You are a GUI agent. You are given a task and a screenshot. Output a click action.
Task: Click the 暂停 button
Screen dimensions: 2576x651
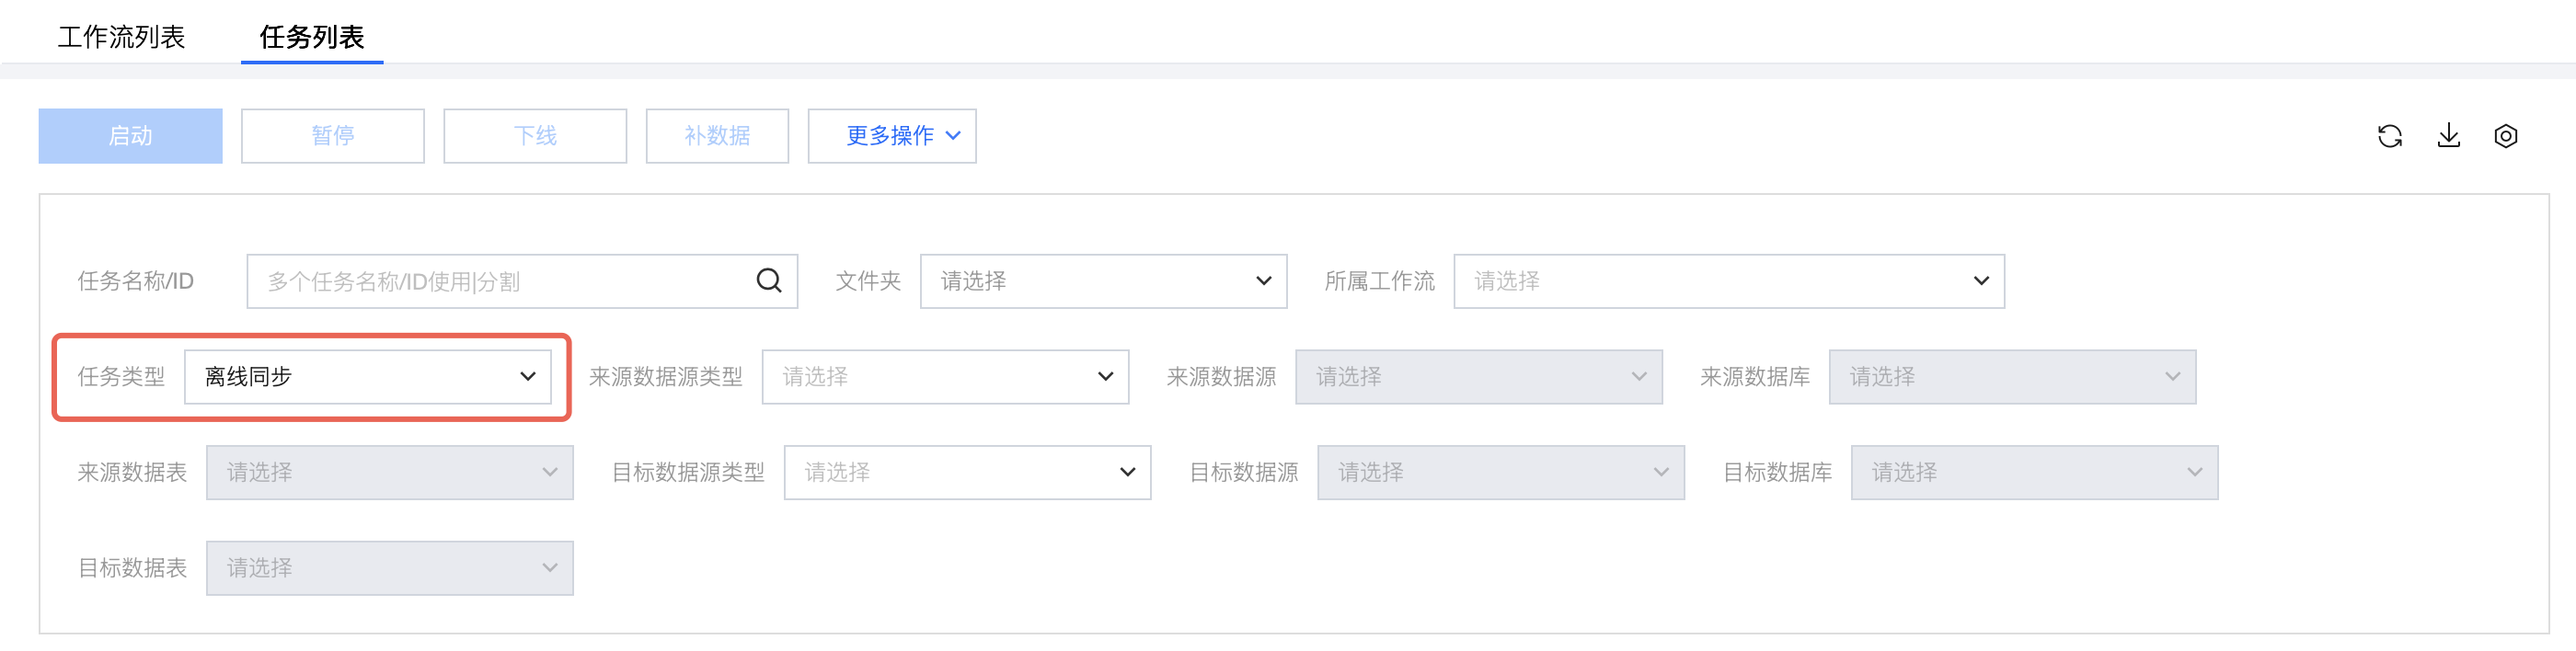pos(332,136)
